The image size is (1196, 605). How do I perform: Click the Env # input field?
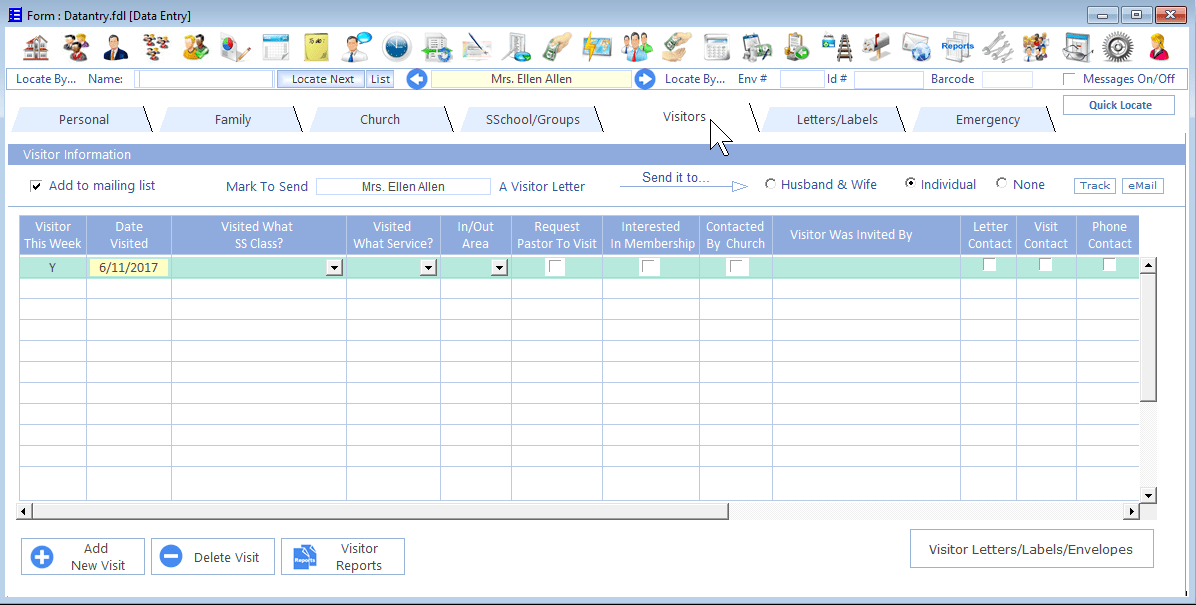coord(802,79)
